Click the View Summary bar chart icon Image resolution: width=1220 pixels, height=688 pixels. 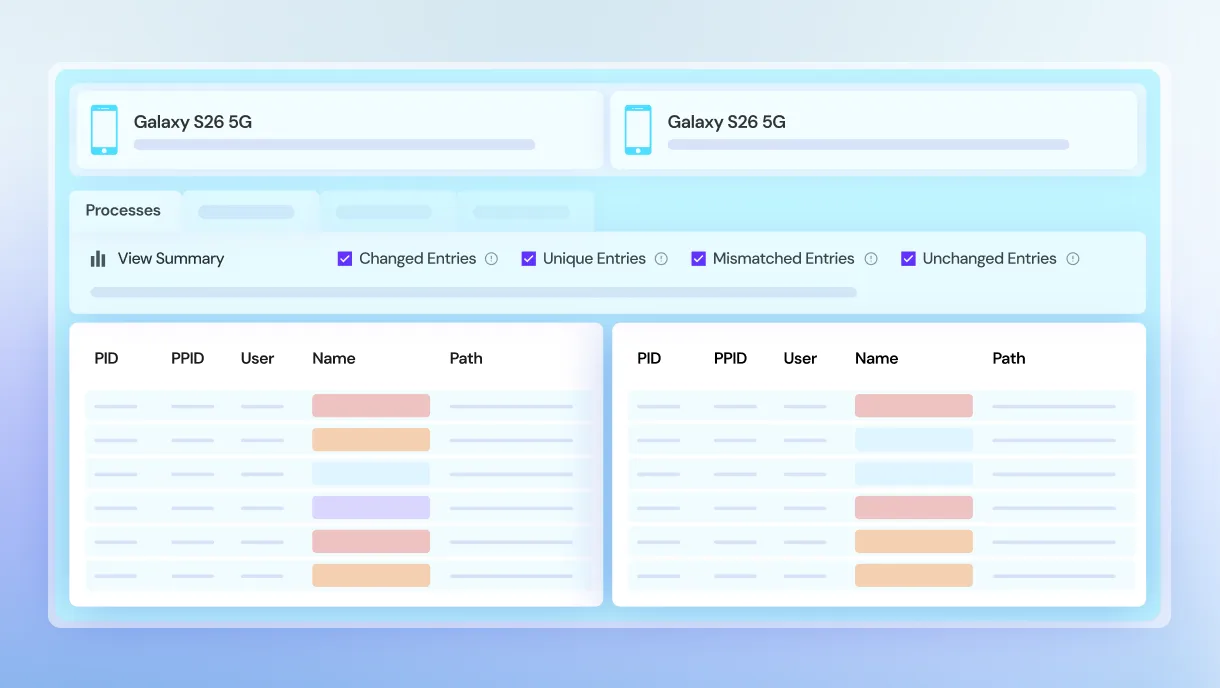tap(98, 259)
